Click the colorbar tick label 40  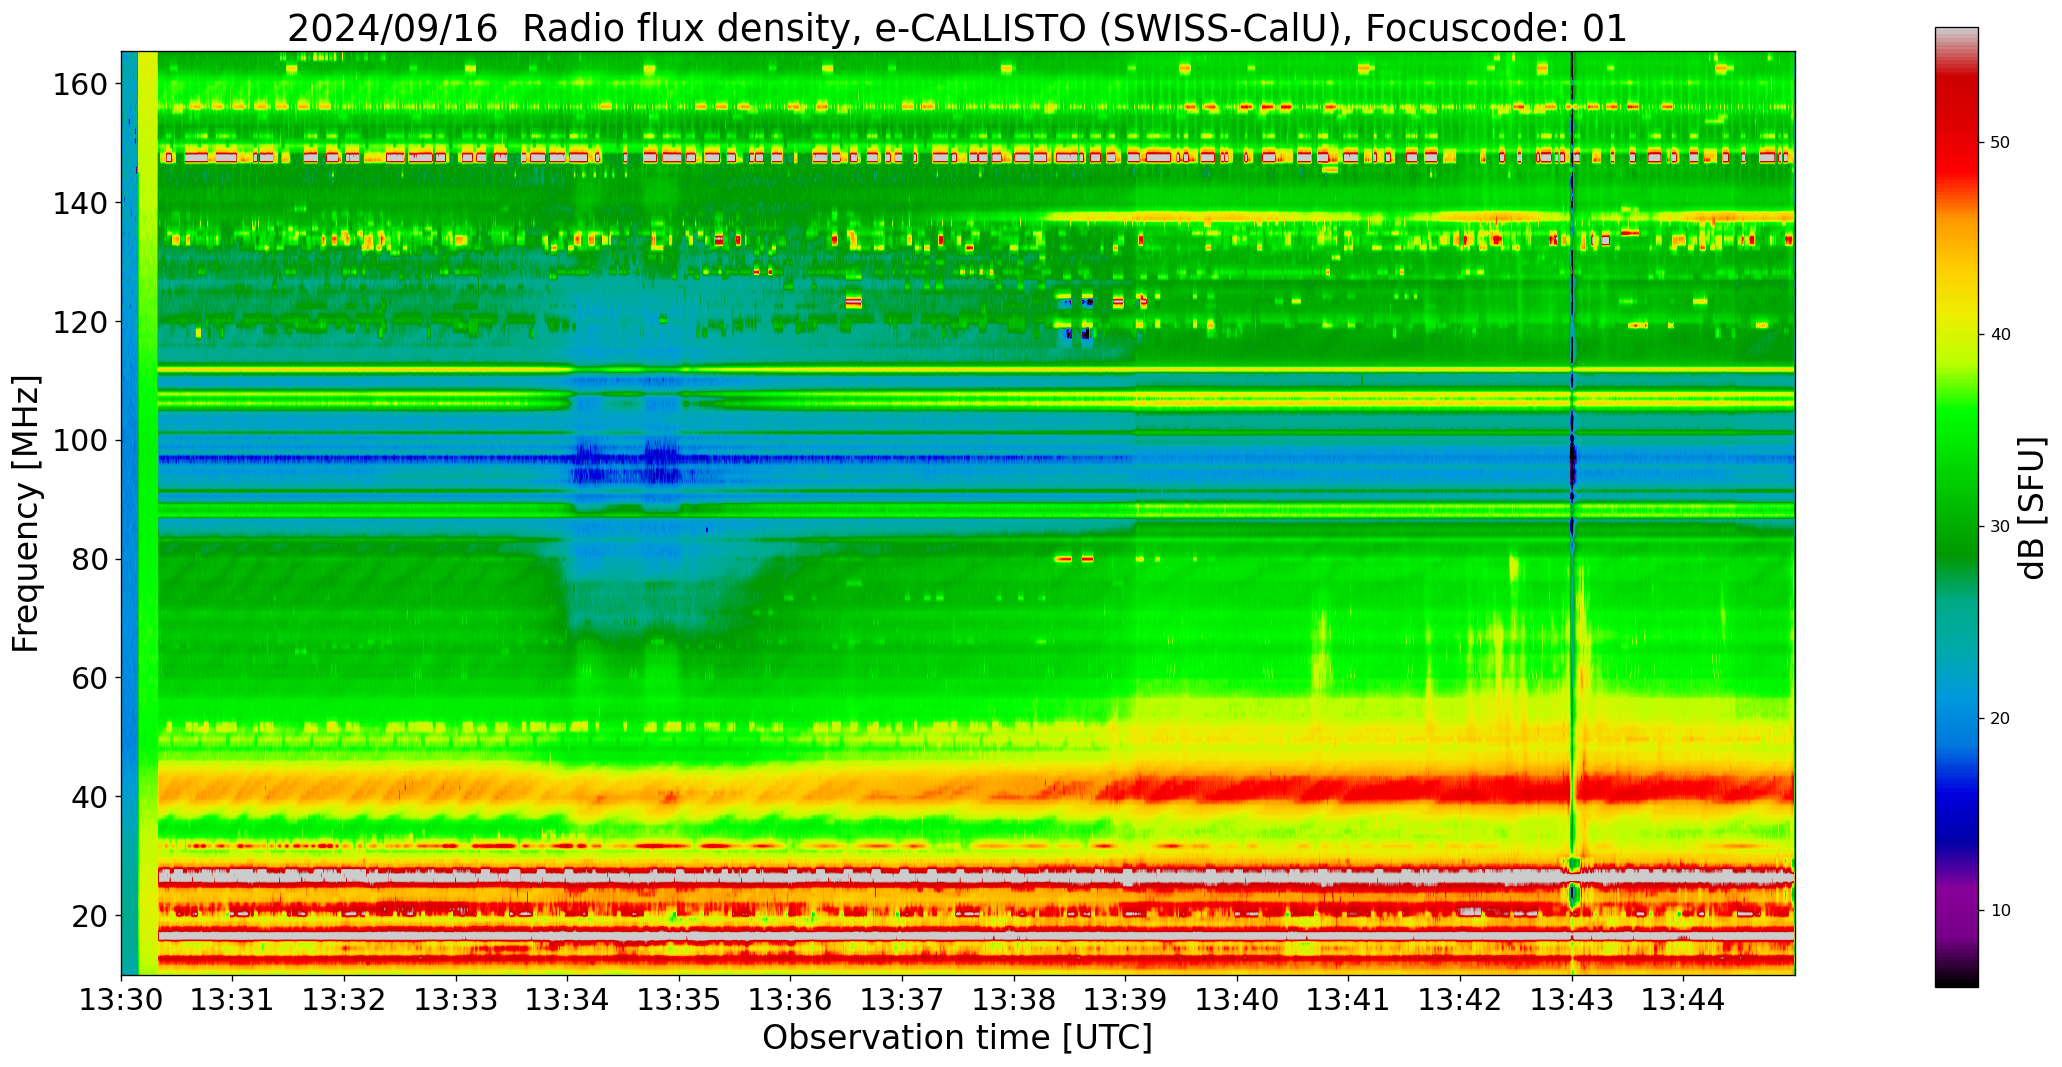[x=2000, y=335]
